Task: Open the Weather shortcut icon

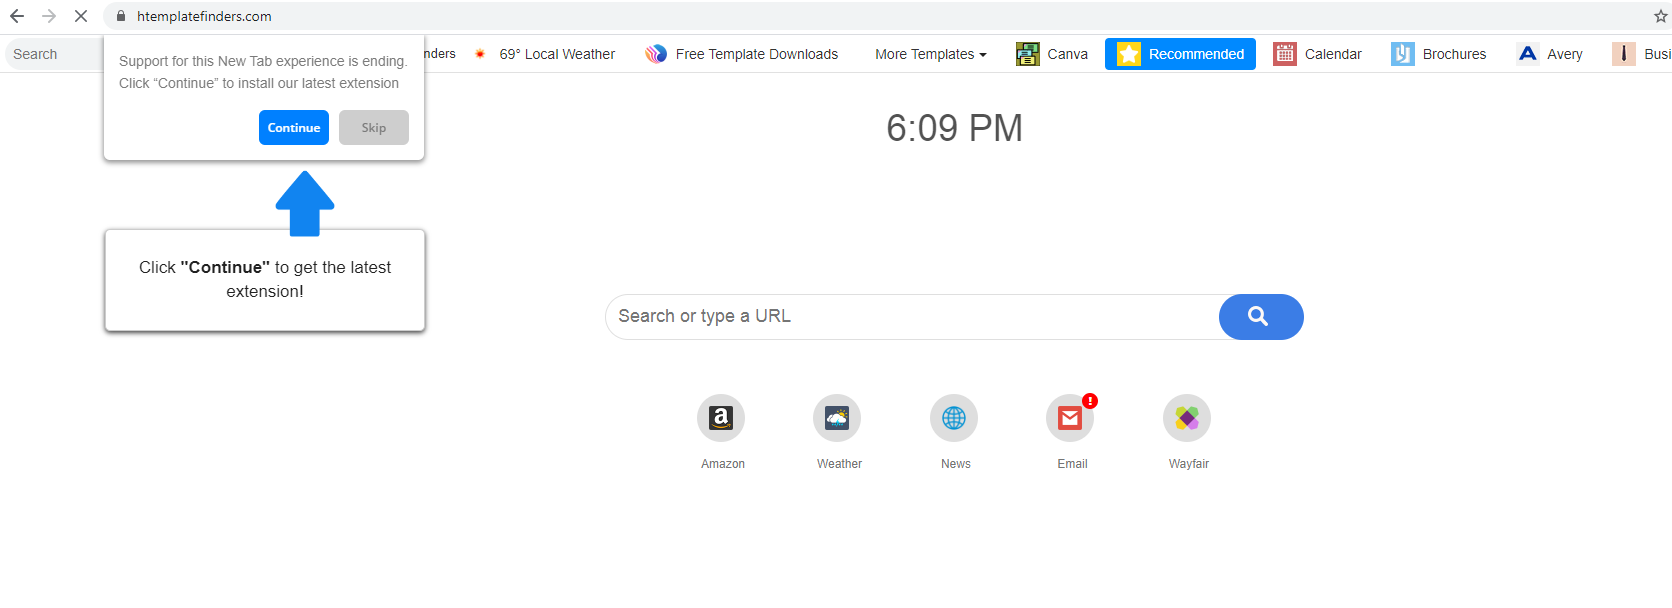Action: click(x=837, y=418)
